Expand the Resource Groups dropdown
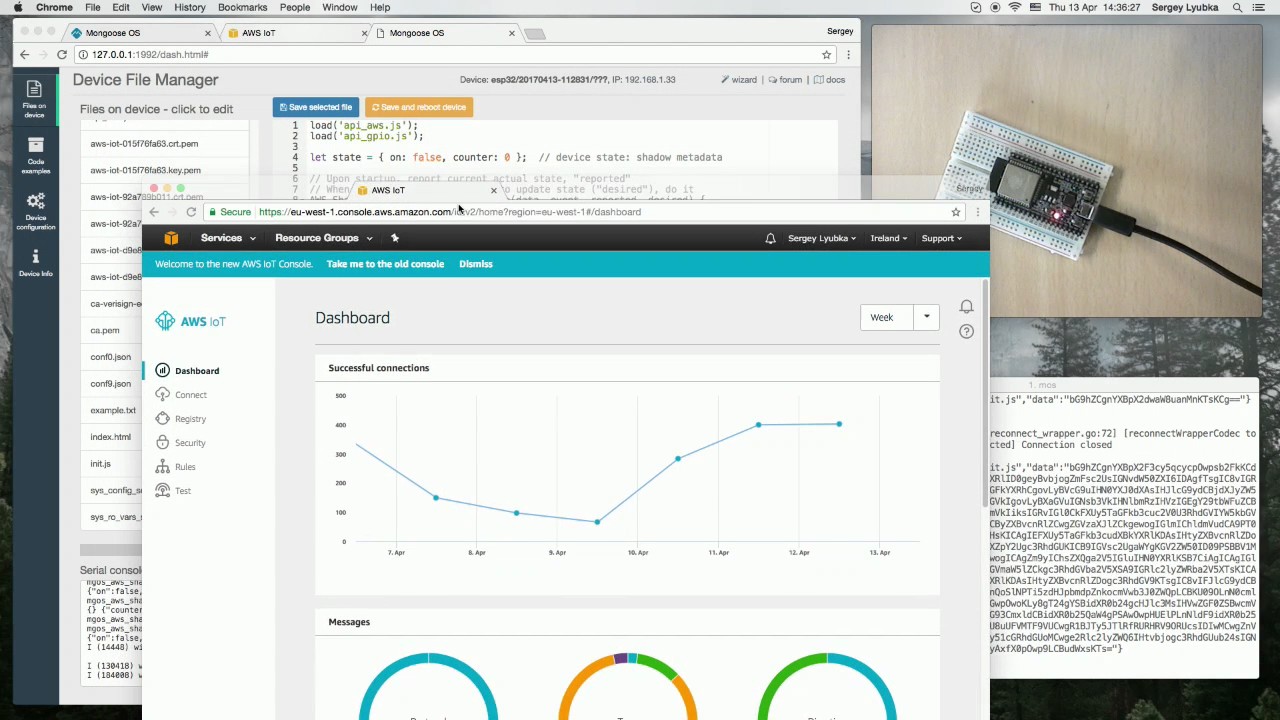Image resolution: width=1280 pixels, height=720 pixels. pyautogui.click(x=324, y=238)
